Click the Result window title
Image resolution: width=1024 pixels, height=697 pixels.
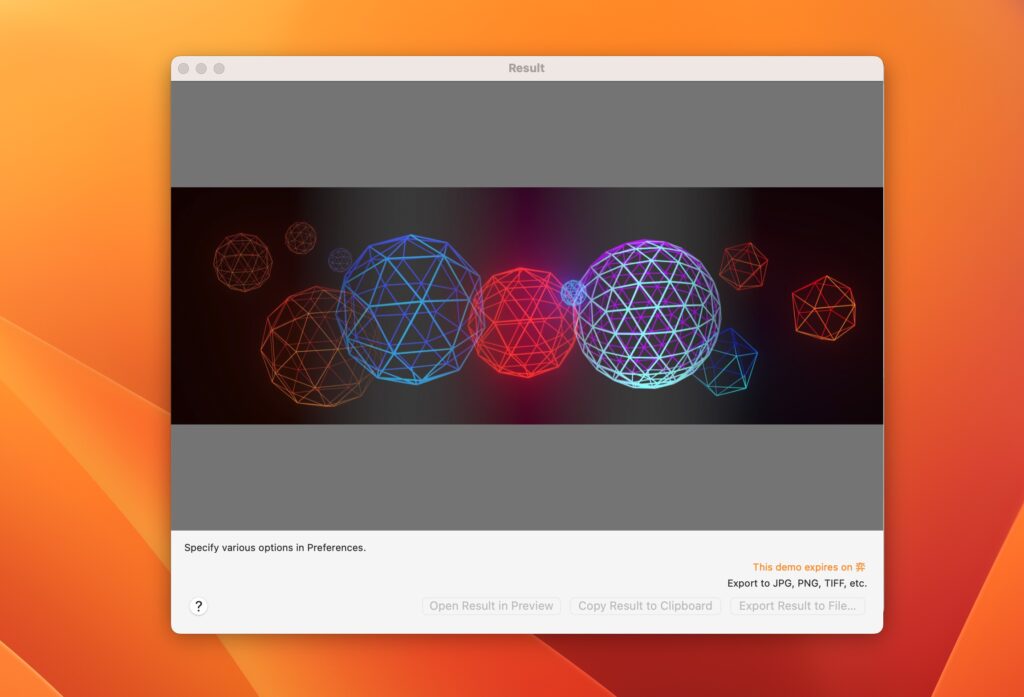527,68
